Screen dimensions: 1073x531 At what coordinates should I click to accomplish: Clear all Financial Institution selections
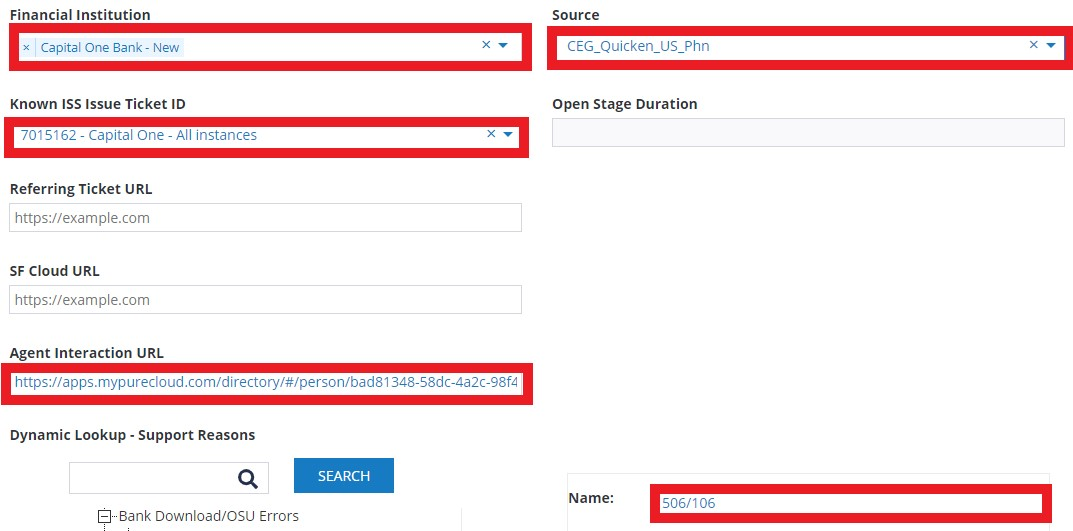point(486,45)
